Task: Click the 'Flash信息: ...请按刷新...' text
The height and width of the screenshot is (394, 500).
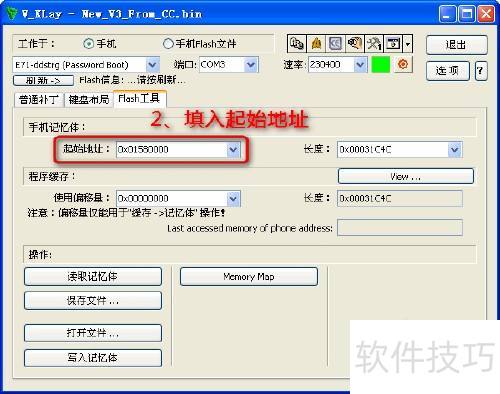Action: click(132, 80)
